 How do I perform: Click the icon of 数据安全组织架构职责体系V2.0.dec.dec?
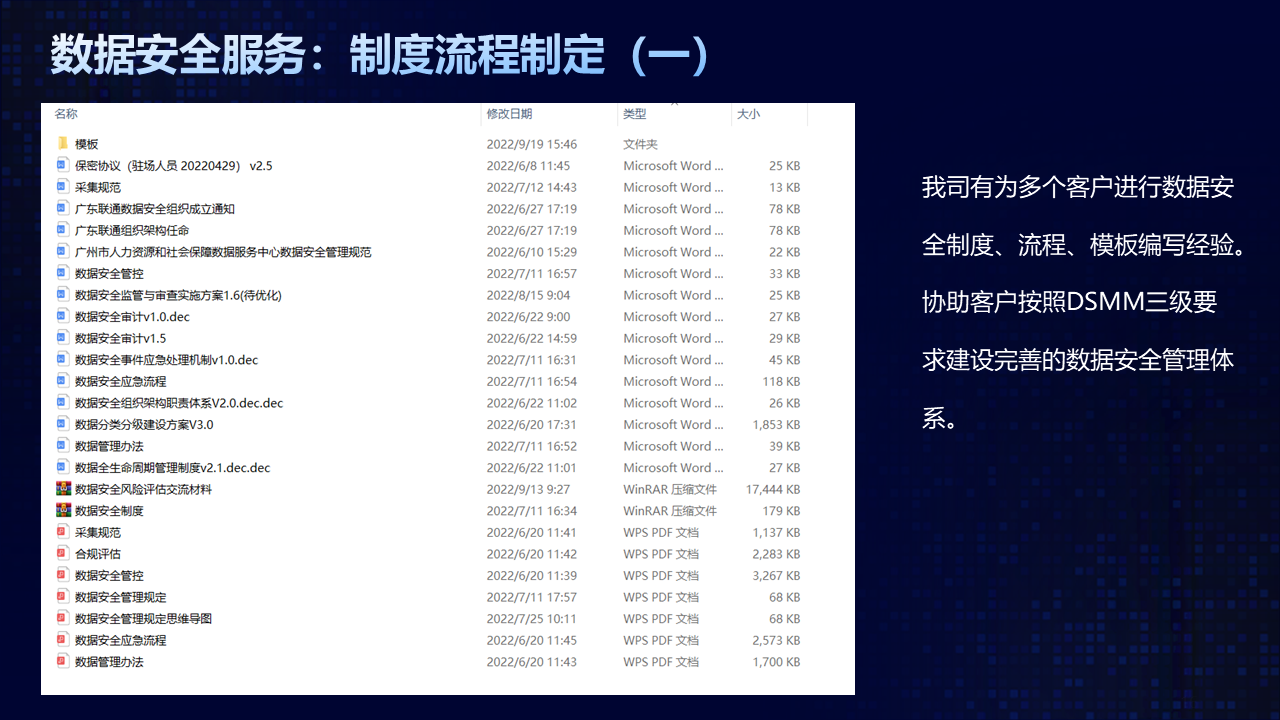[62, 403]
